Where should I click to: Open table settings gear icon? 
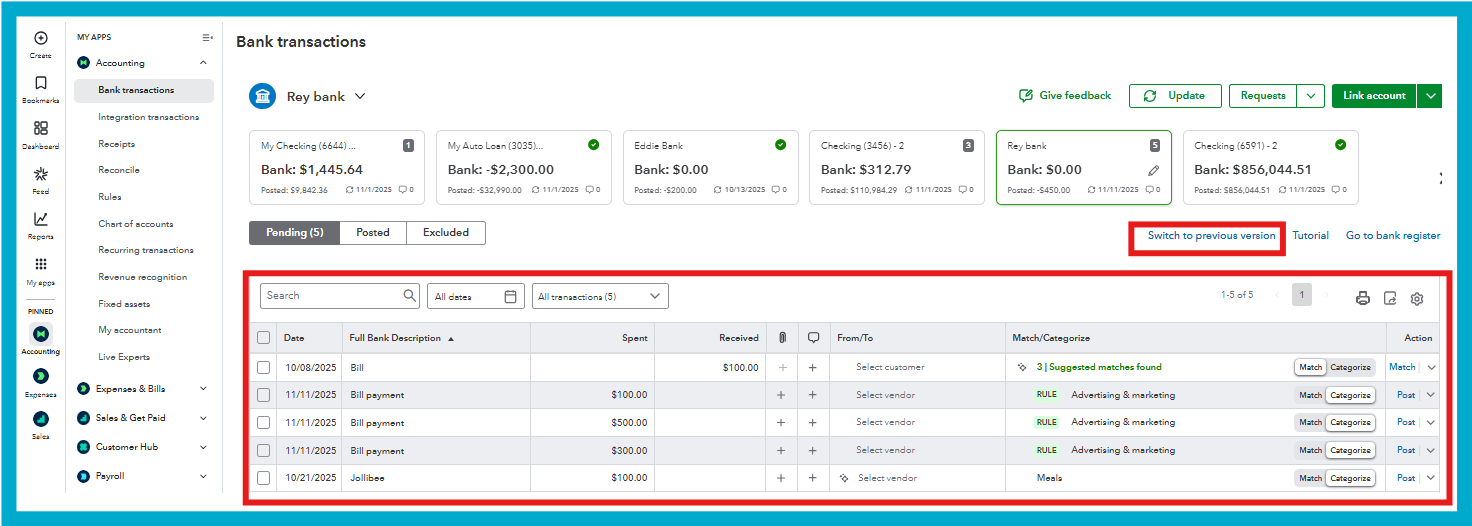coord(1417,298)
